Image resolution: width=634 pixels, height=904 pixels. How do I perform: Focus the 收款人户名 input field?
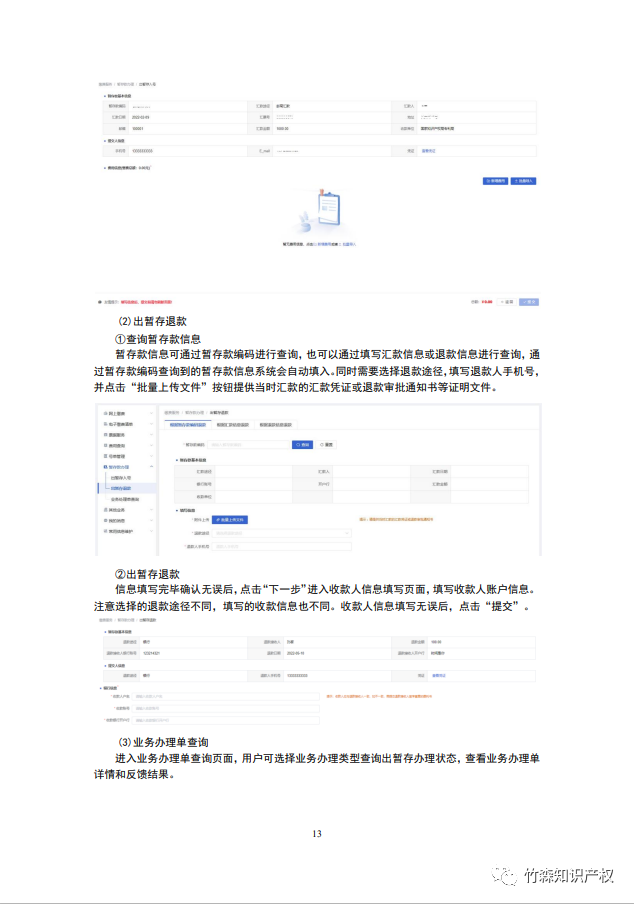tap(225, 696)
